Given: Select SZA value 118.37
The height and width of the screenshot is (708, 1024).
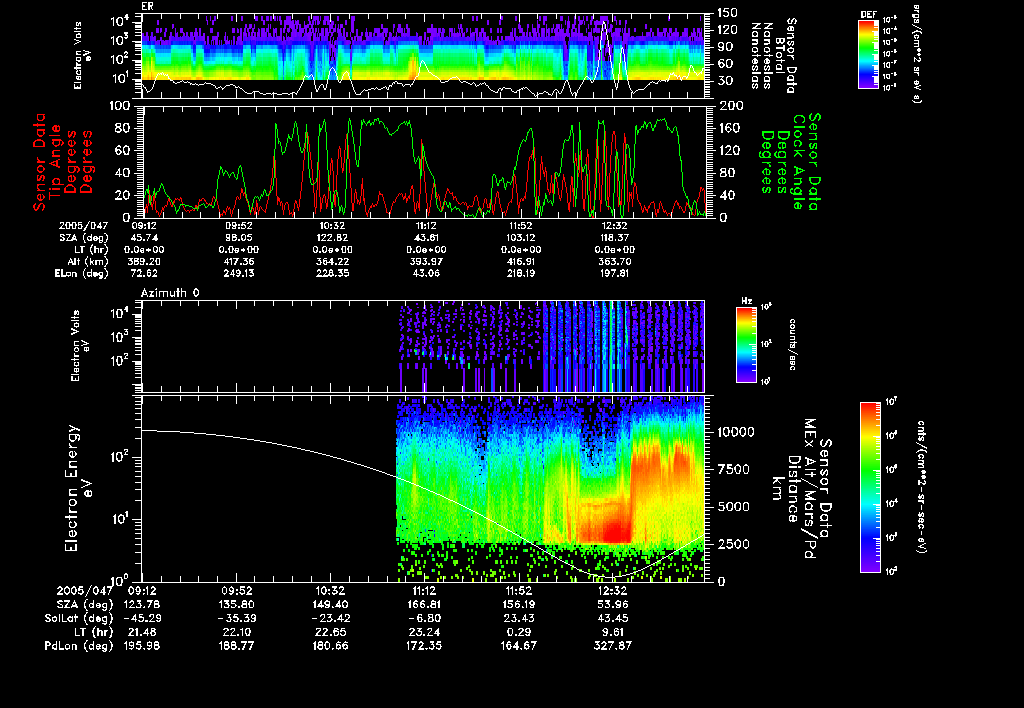Looking at the screenshot, I should point(615,238).
